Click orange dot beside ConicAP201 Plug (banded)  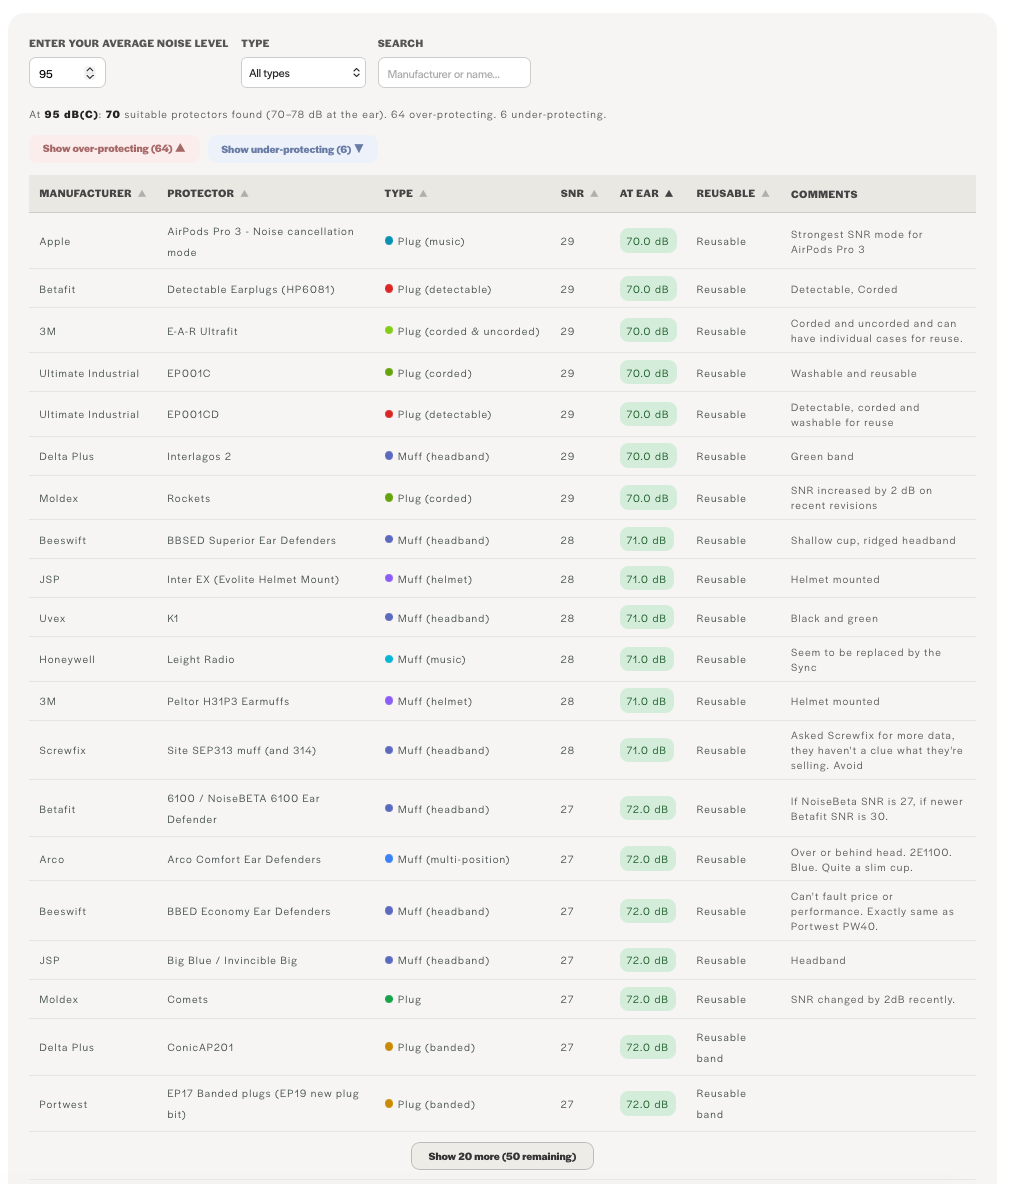tap(389, 1047)
